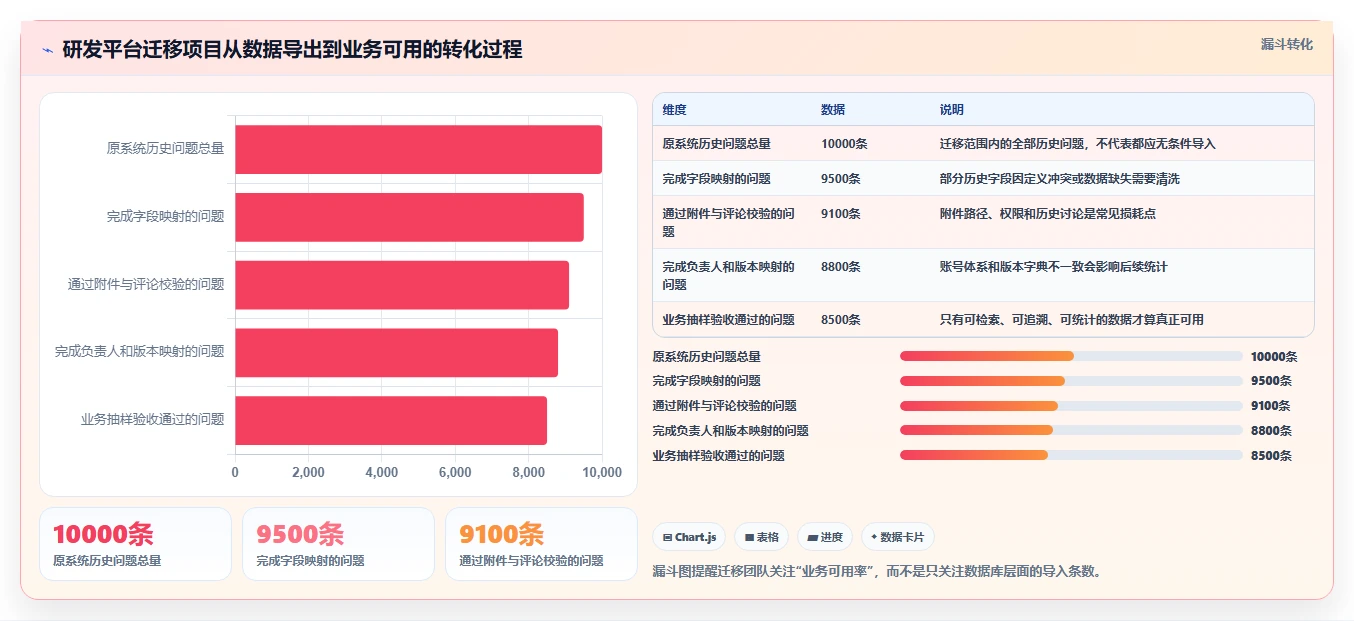
Task: Click the 8800条 cell in the table
Action: pos(841,267)
